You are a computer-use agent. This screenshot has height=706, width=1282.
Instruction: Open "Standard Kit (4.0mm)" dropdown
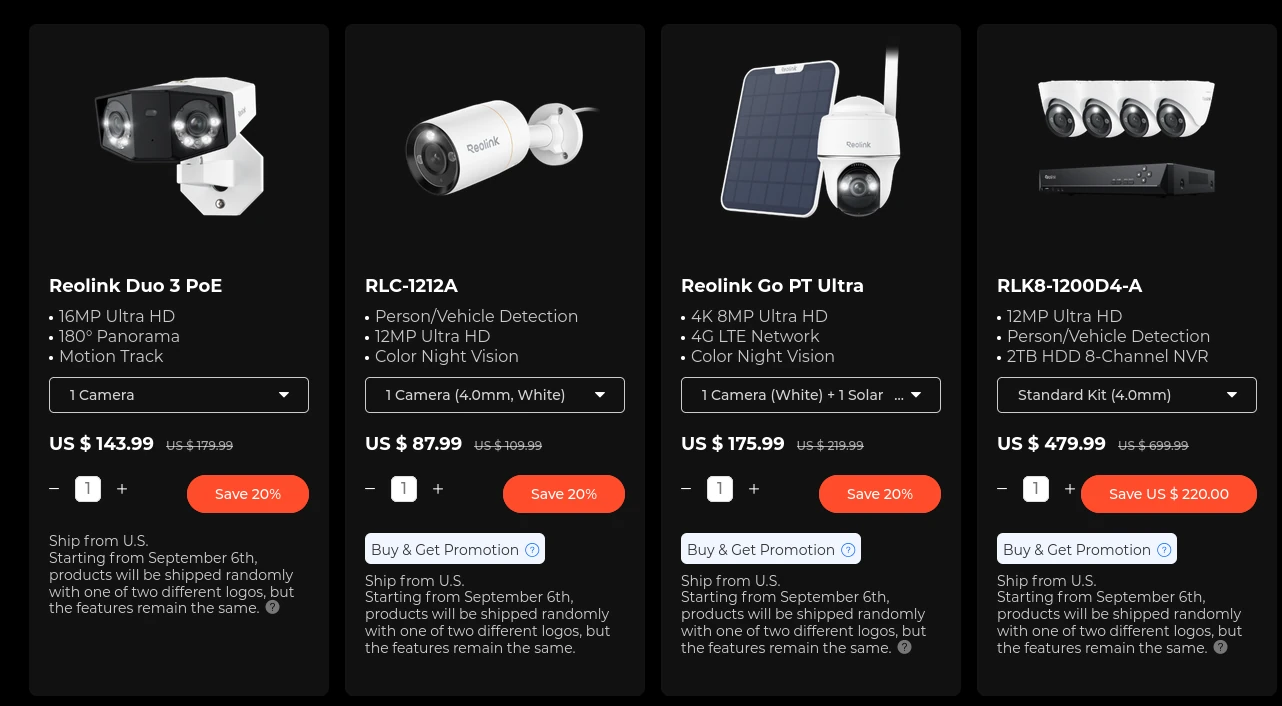pyautogui.click(x=1127, y=395)
